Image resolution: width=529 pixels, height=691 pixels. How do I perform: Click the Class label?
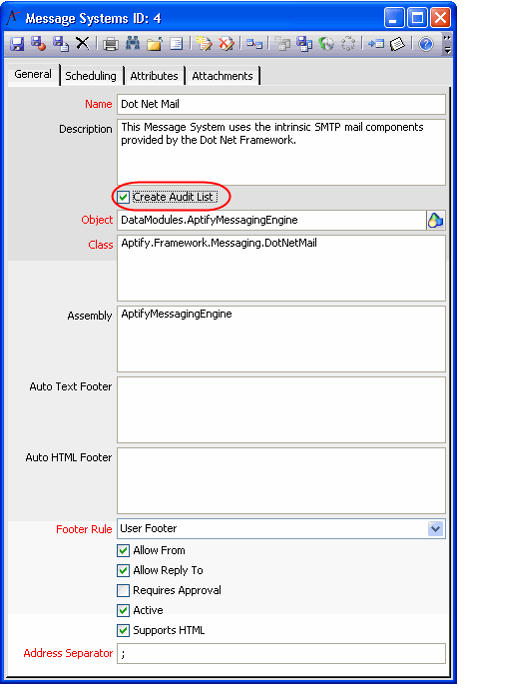pyautogui.click(x=101, y=245)
